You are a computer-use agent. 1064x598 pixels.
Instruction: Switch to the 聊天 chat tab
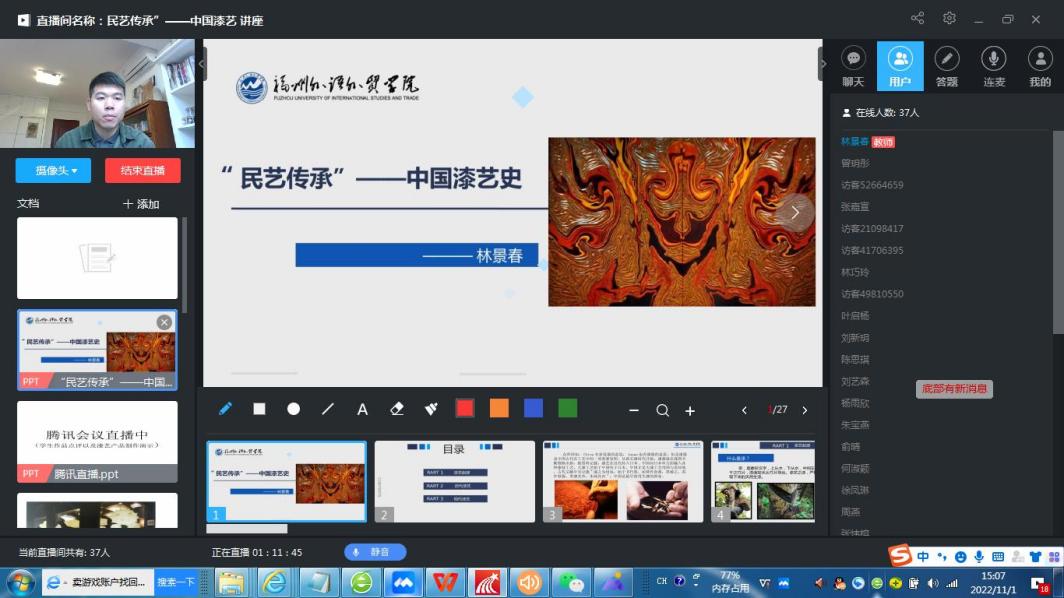tap(853, 67)
